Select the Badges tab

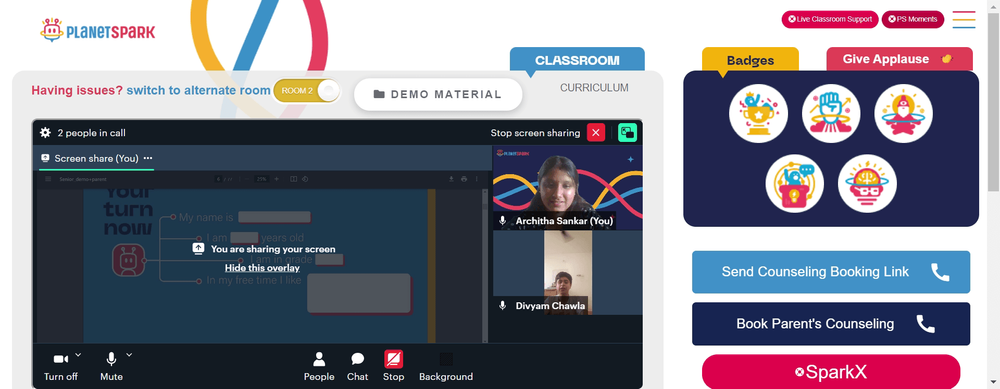point(750,61)
